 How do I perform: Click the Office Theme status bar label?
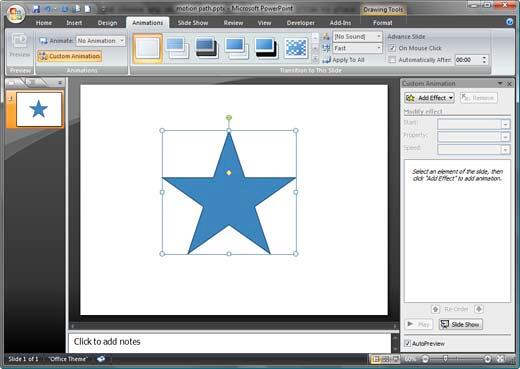[x=68, y=359]
